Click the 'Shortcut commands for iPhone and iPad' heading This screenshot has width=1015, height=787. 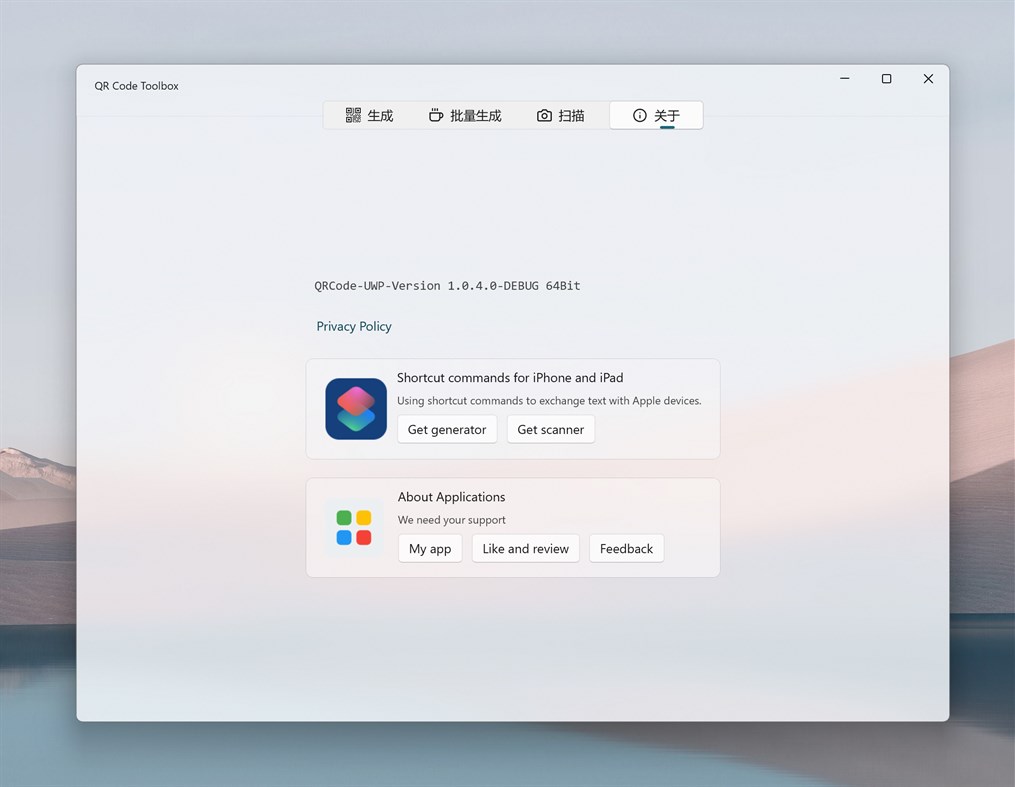pyautogui.click(x=510, y=378)
